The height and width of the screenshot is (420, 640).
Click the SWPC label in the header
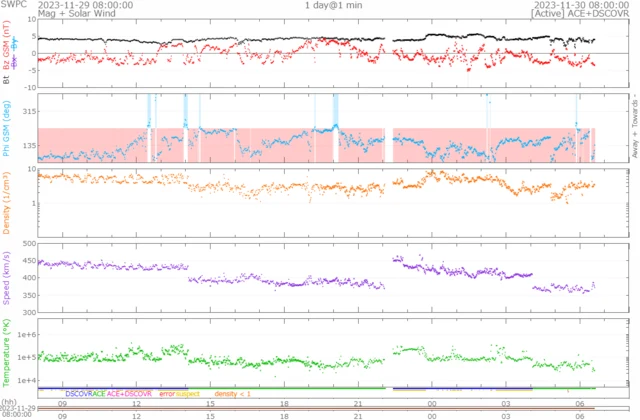tap(13, 4)
